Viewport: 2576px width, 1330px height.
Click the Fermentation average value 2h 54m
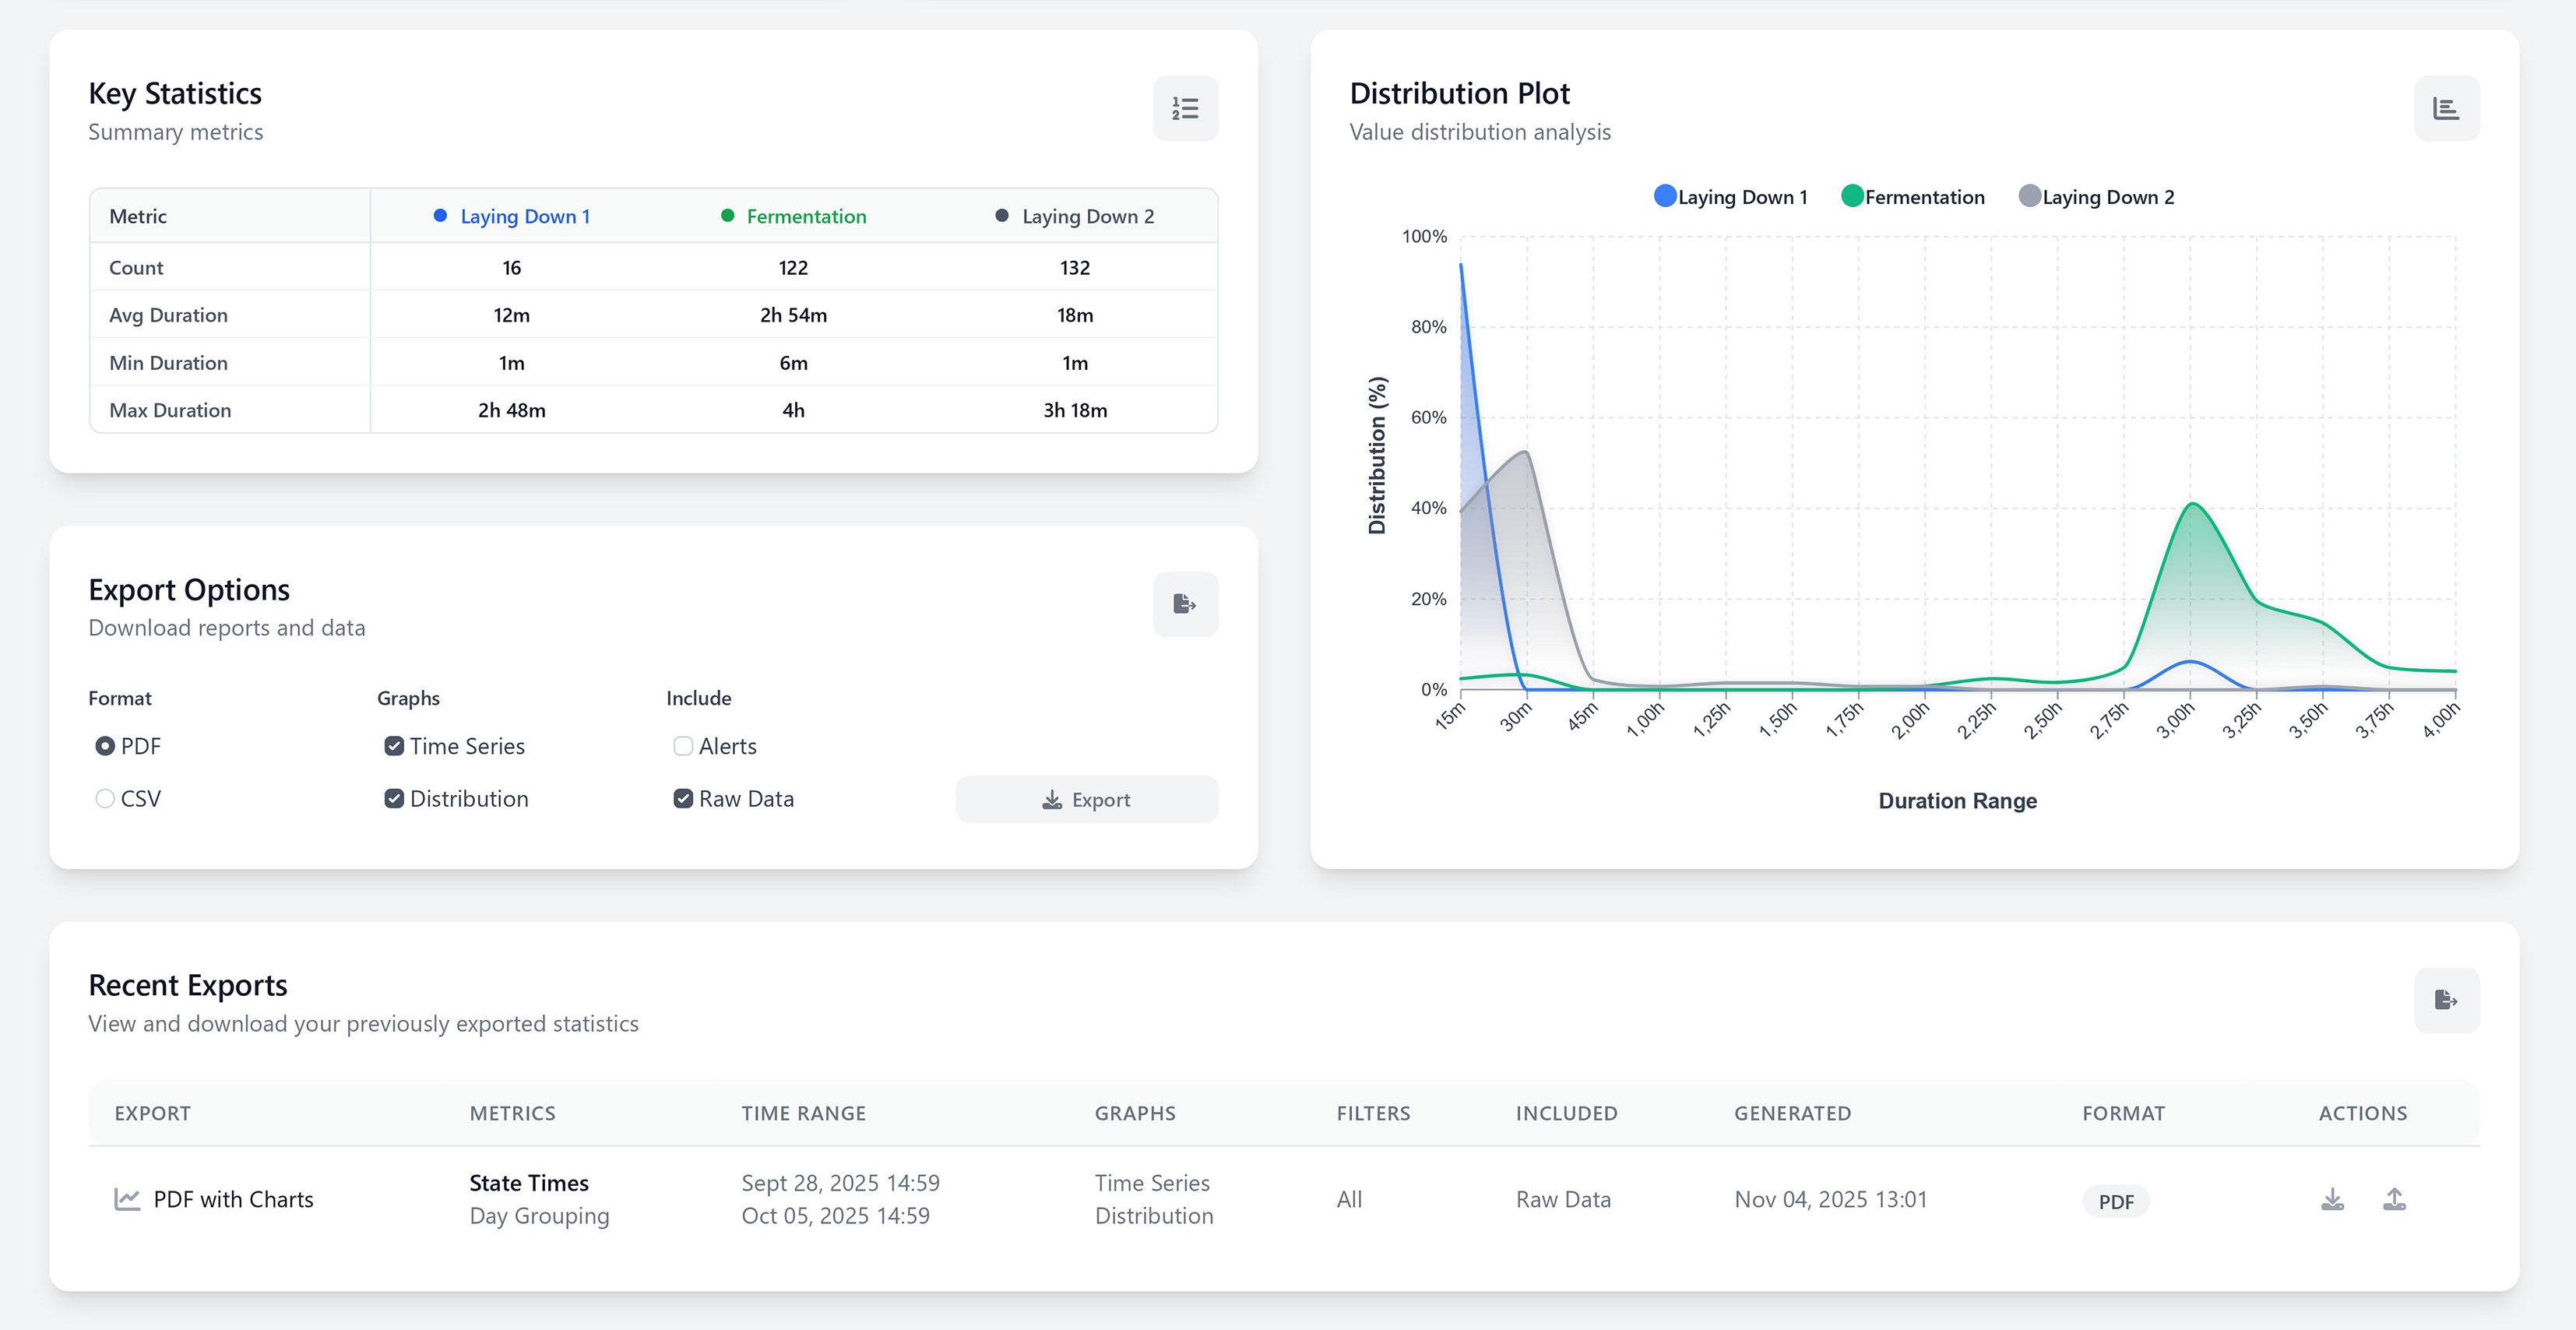coord(793,315)
